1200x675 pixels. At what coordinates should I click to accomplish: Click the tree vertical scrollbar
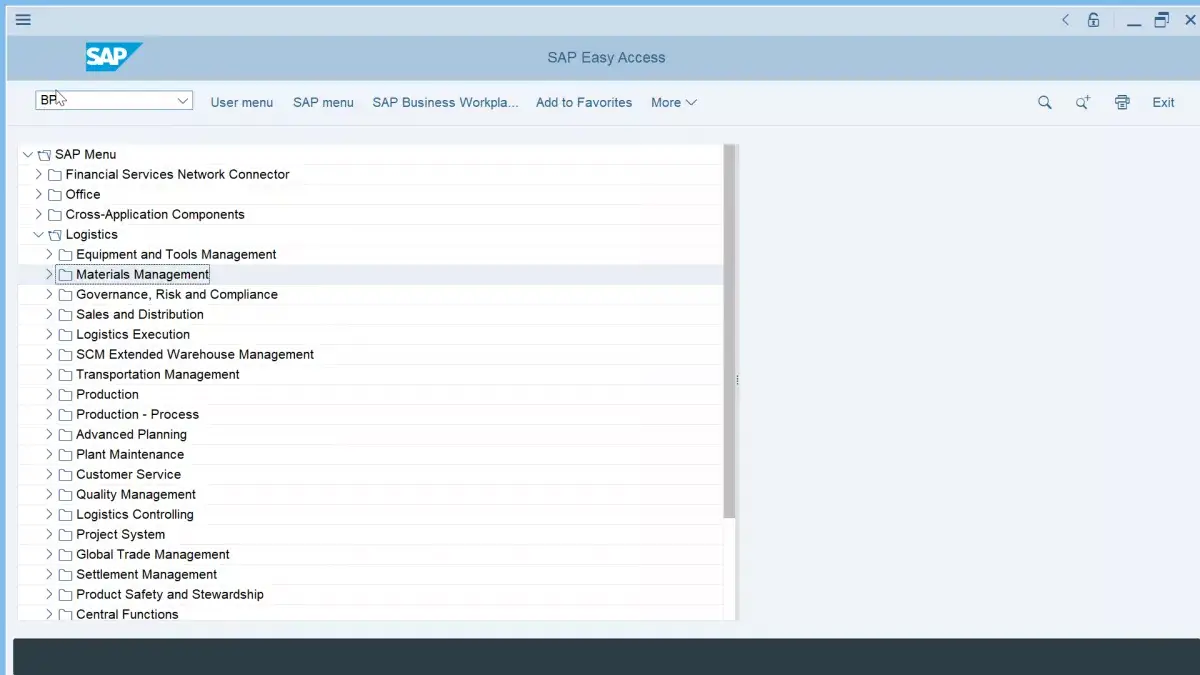pos(730,330)
